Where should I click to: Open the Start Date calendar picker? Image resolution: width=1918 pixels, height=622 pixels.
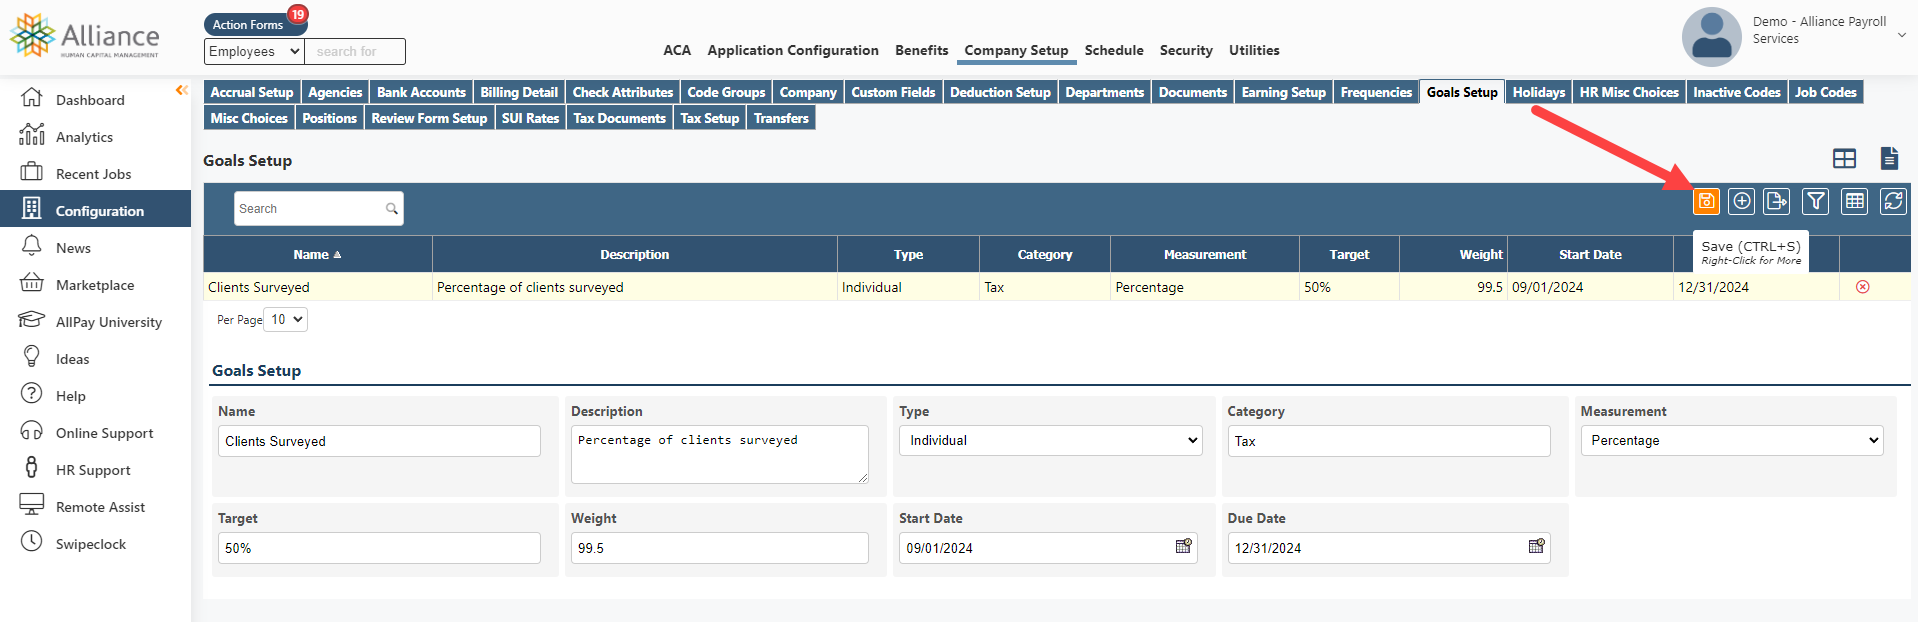1184,547
